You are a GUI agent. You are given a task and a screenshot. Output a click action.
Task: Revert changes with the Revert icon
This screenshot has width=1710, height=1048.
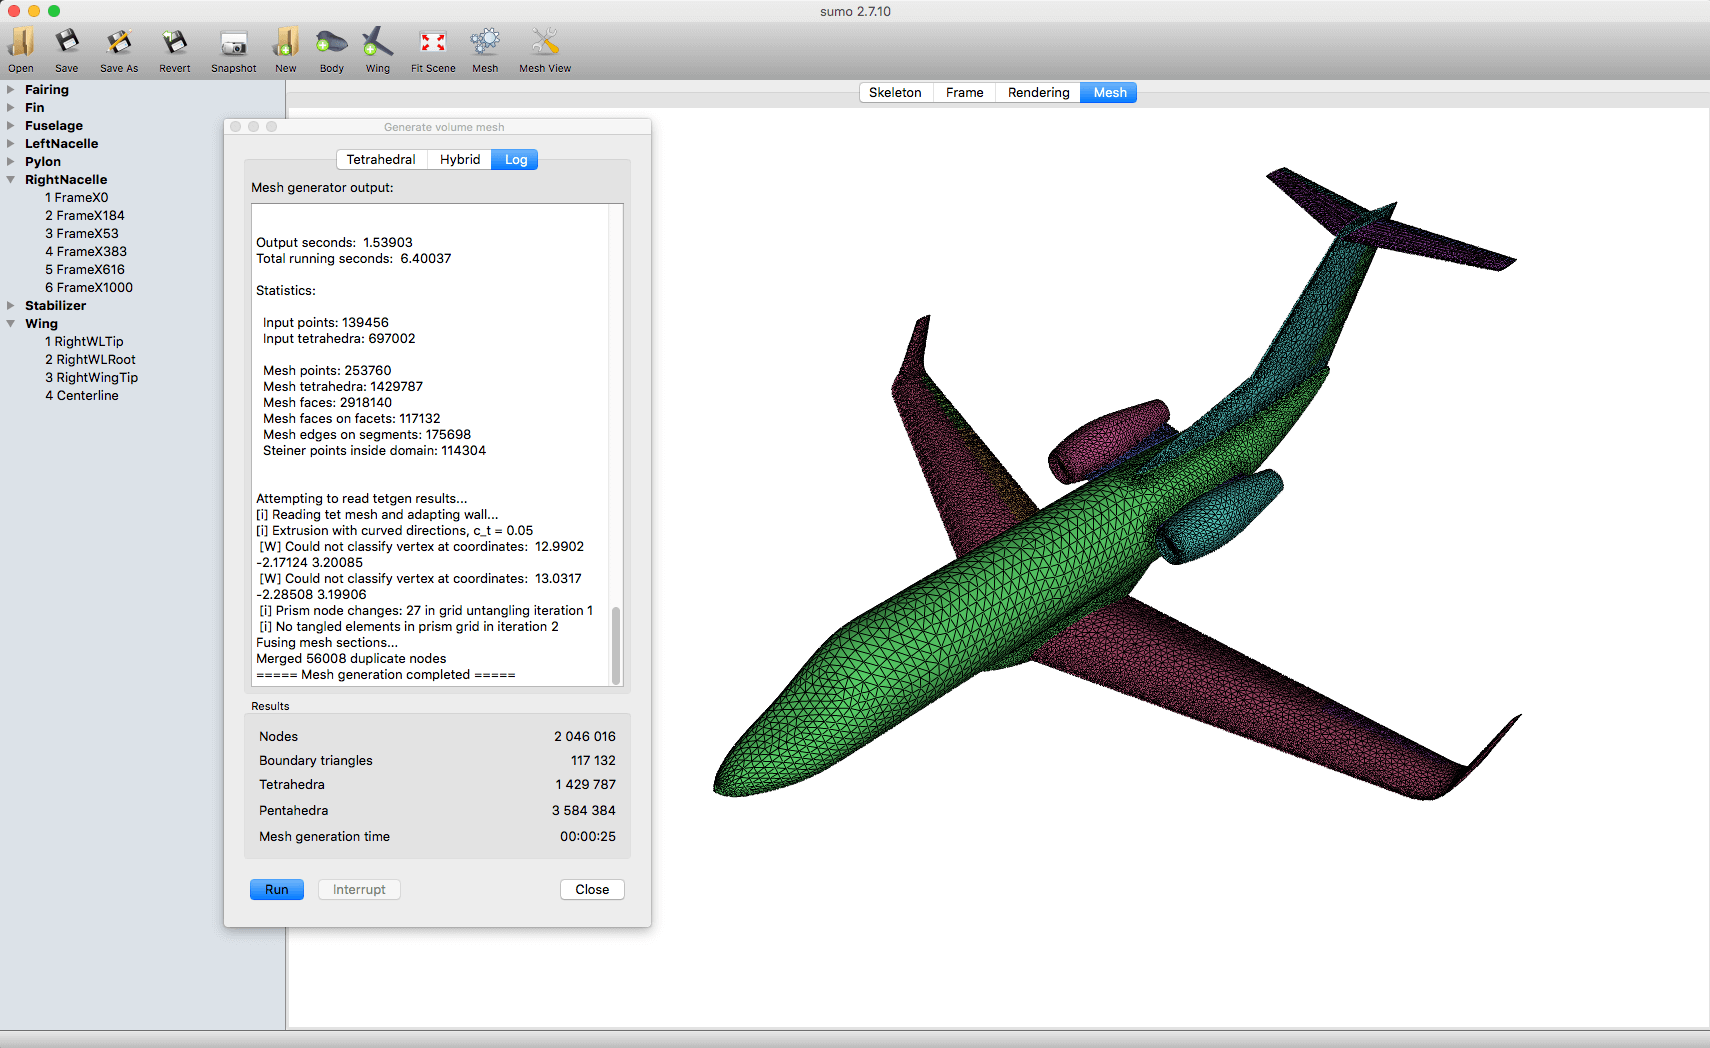pyautogui.click(x=174, y=43)
